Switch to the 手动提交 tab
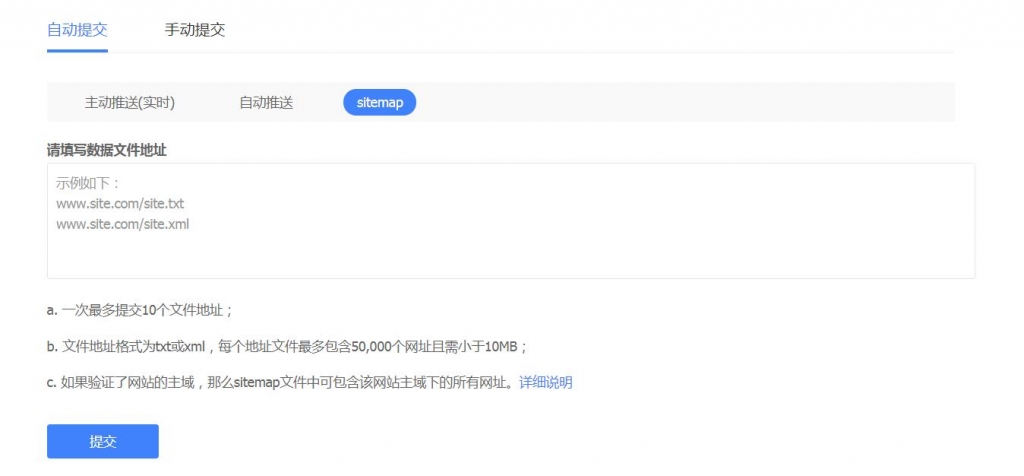Viewport: 1024px width, 476px height. [x=195, y=30]
